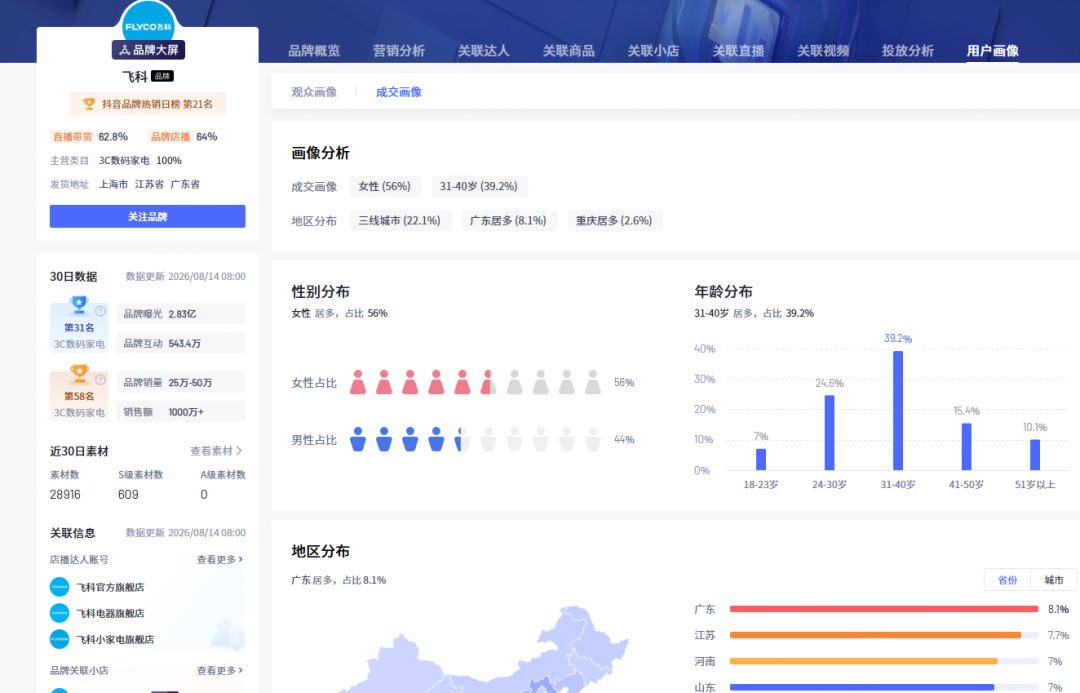The width and height of the screenshot is (1080, 693).
Task: Go to the 品牌概览 tab
Action: pyautogui.click(x=314, y=50)
